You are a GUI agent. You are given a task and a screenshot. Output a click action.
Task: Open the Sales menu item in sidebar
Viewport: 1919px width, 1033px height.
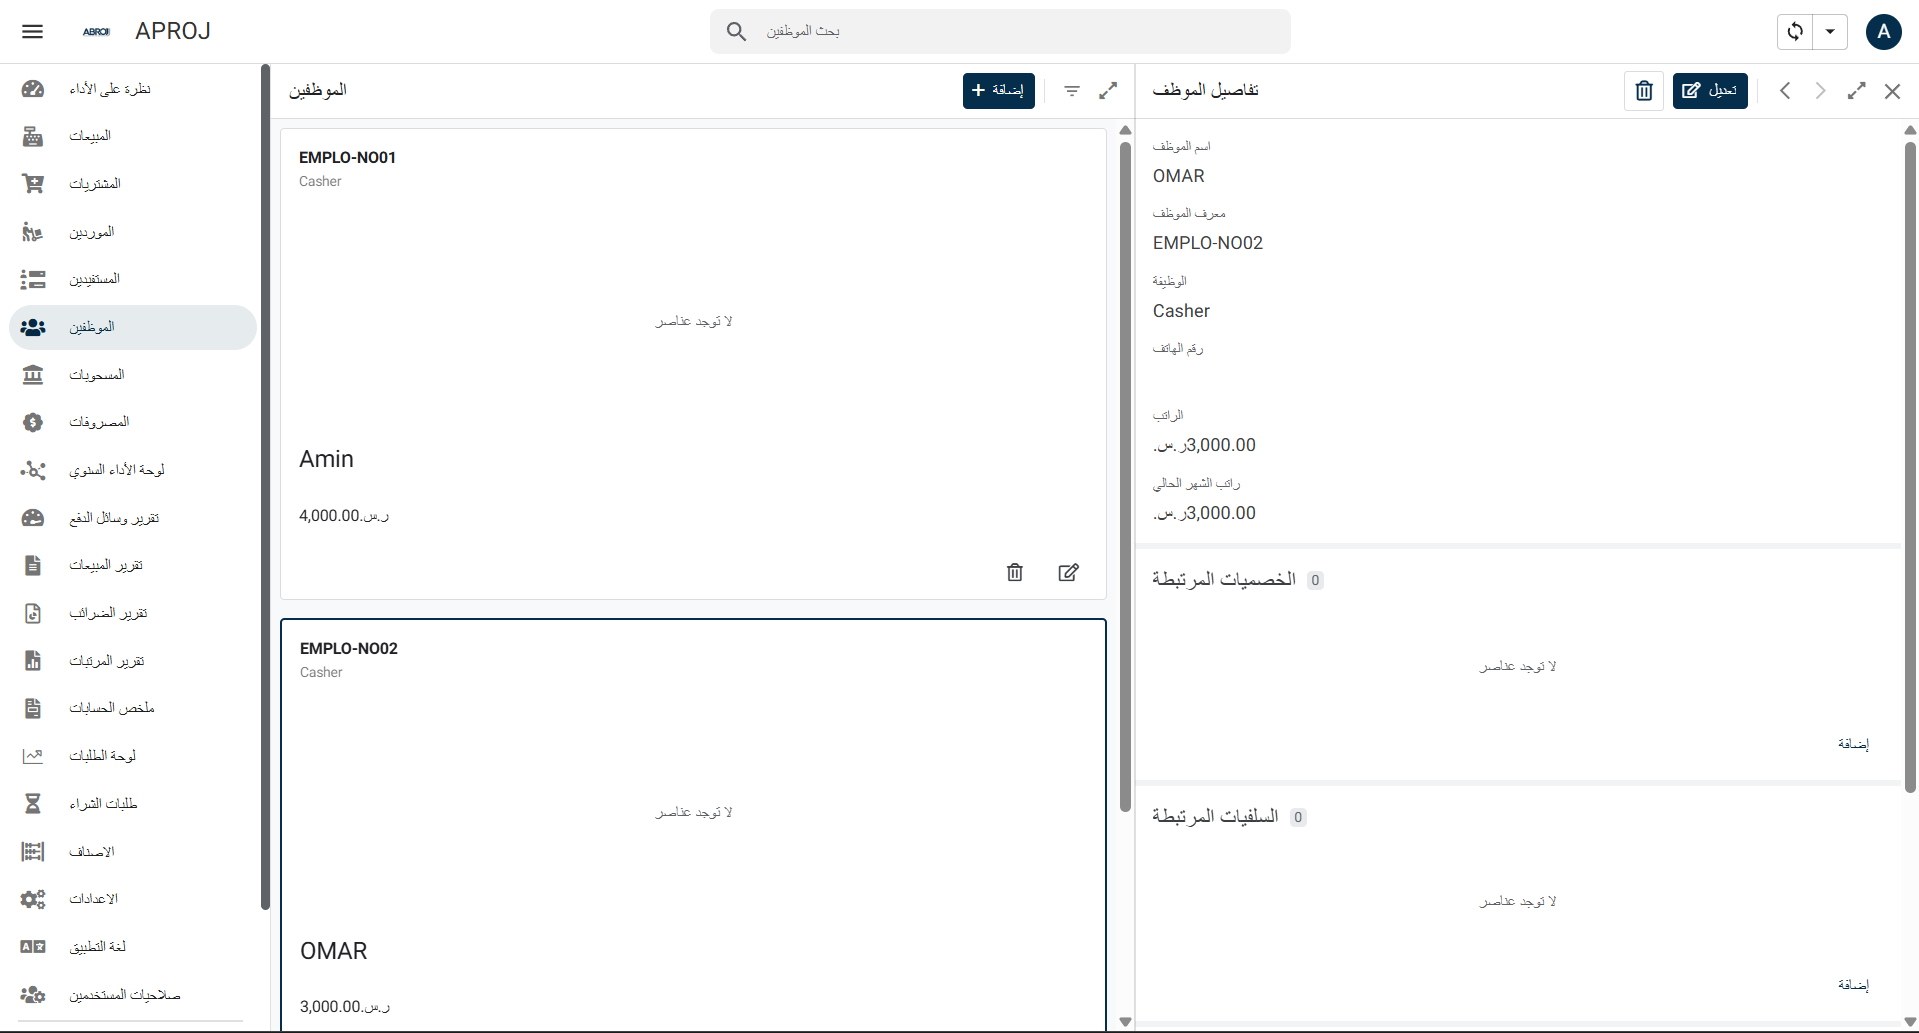tap(90, 136)
